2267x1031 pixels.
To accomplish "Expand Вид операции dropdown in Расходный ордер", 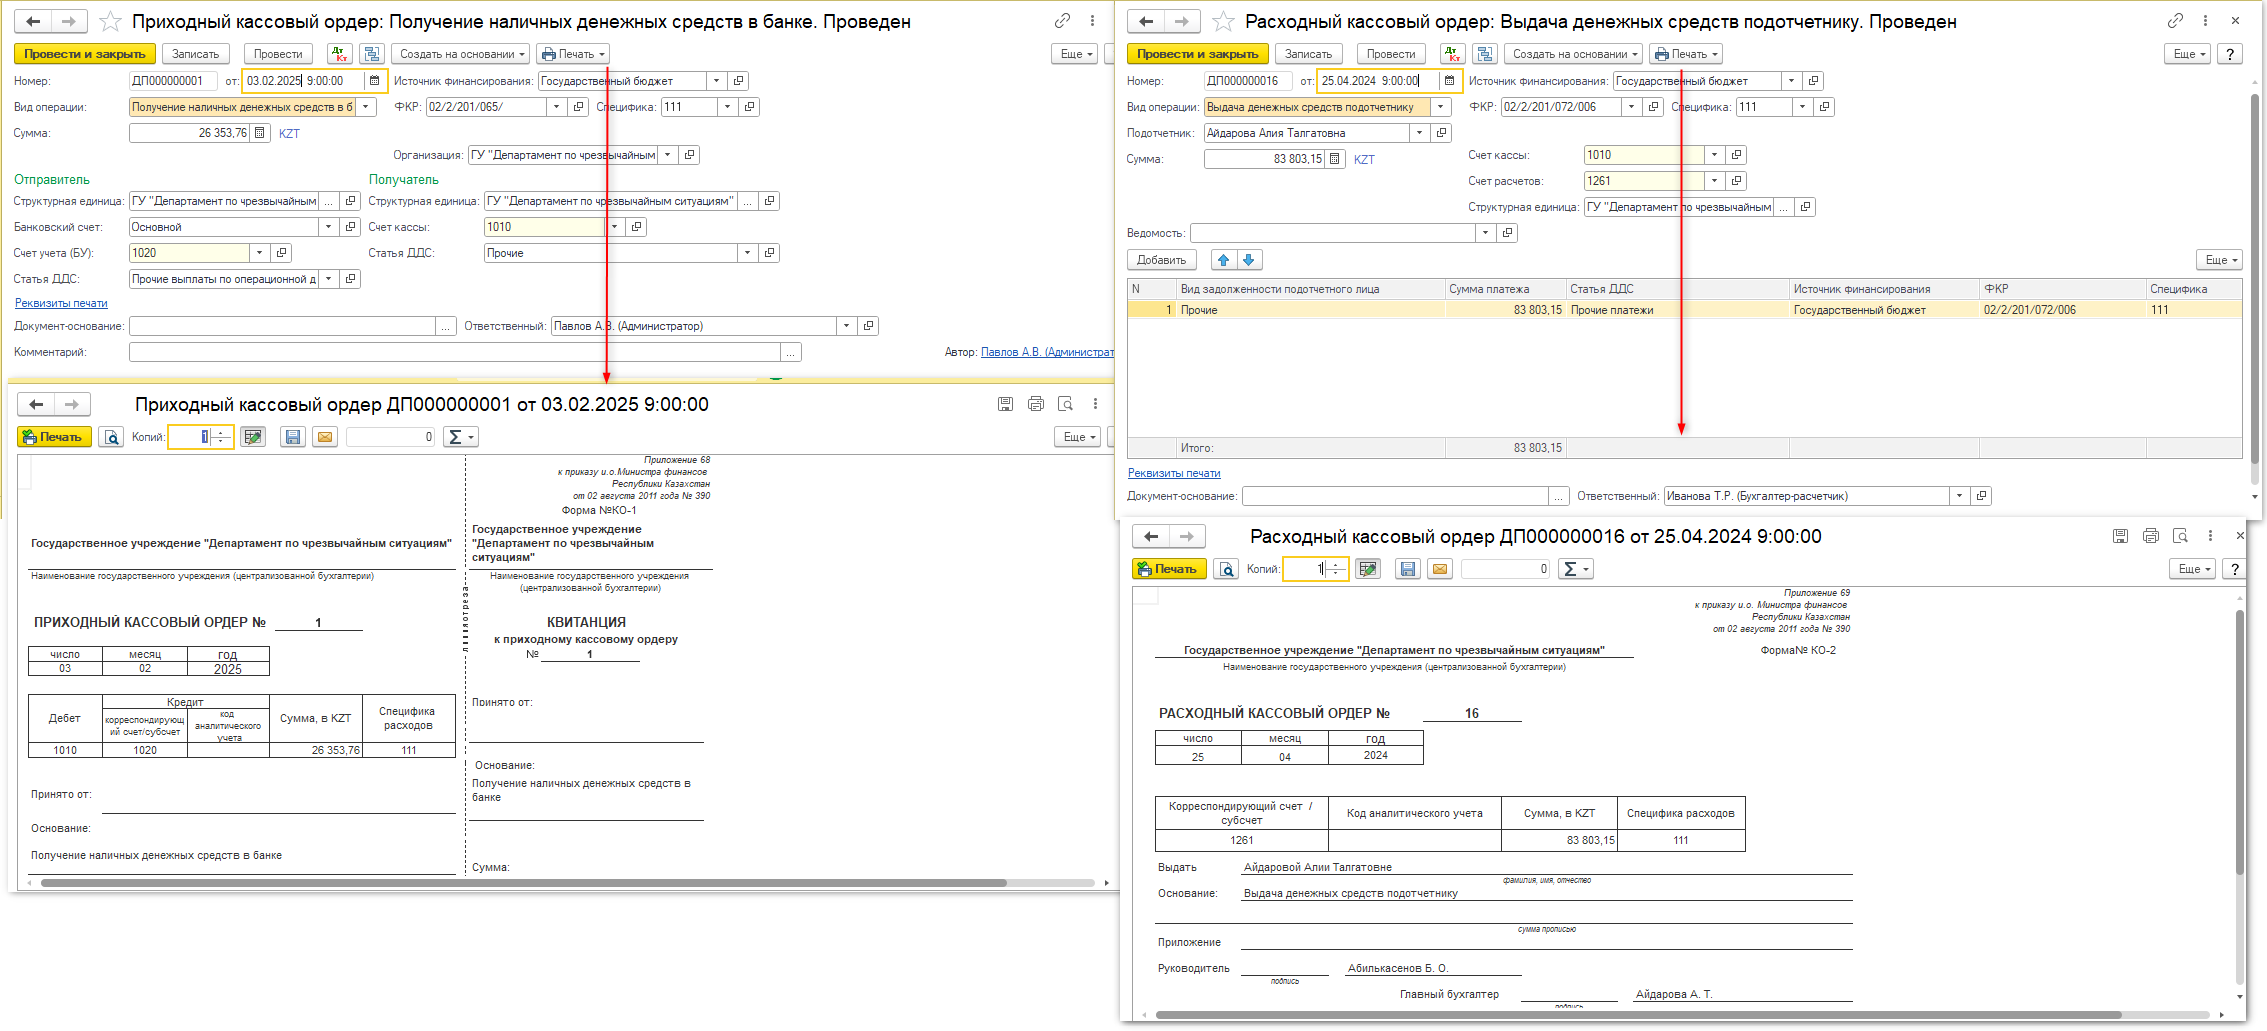I will pos(1440,107).
